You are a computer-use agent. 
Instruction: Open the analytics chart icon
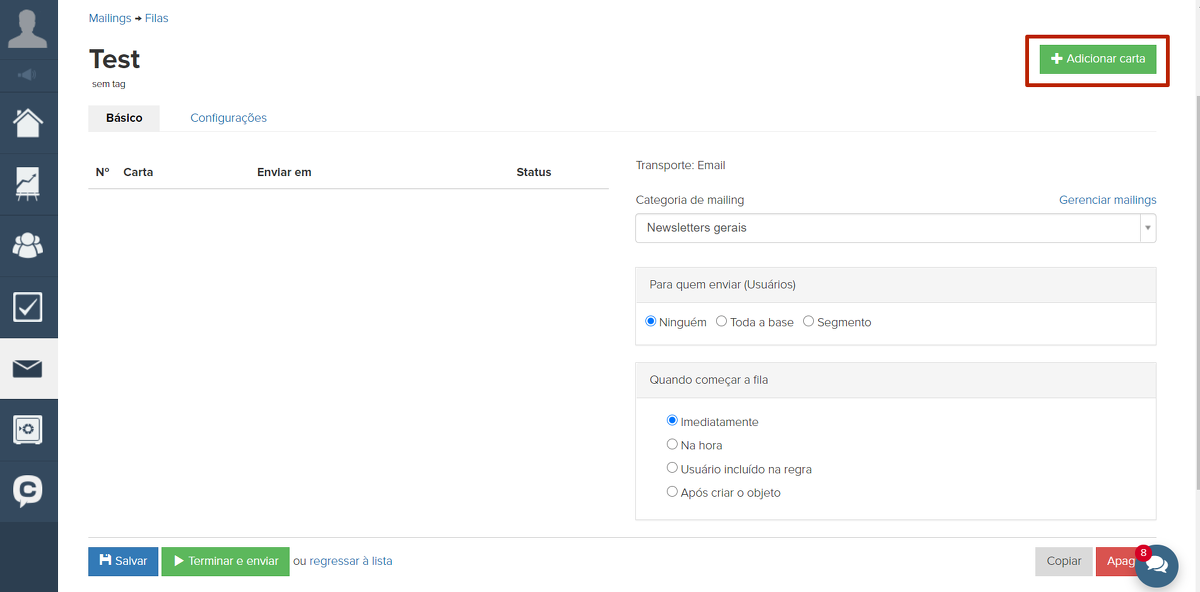28,184
